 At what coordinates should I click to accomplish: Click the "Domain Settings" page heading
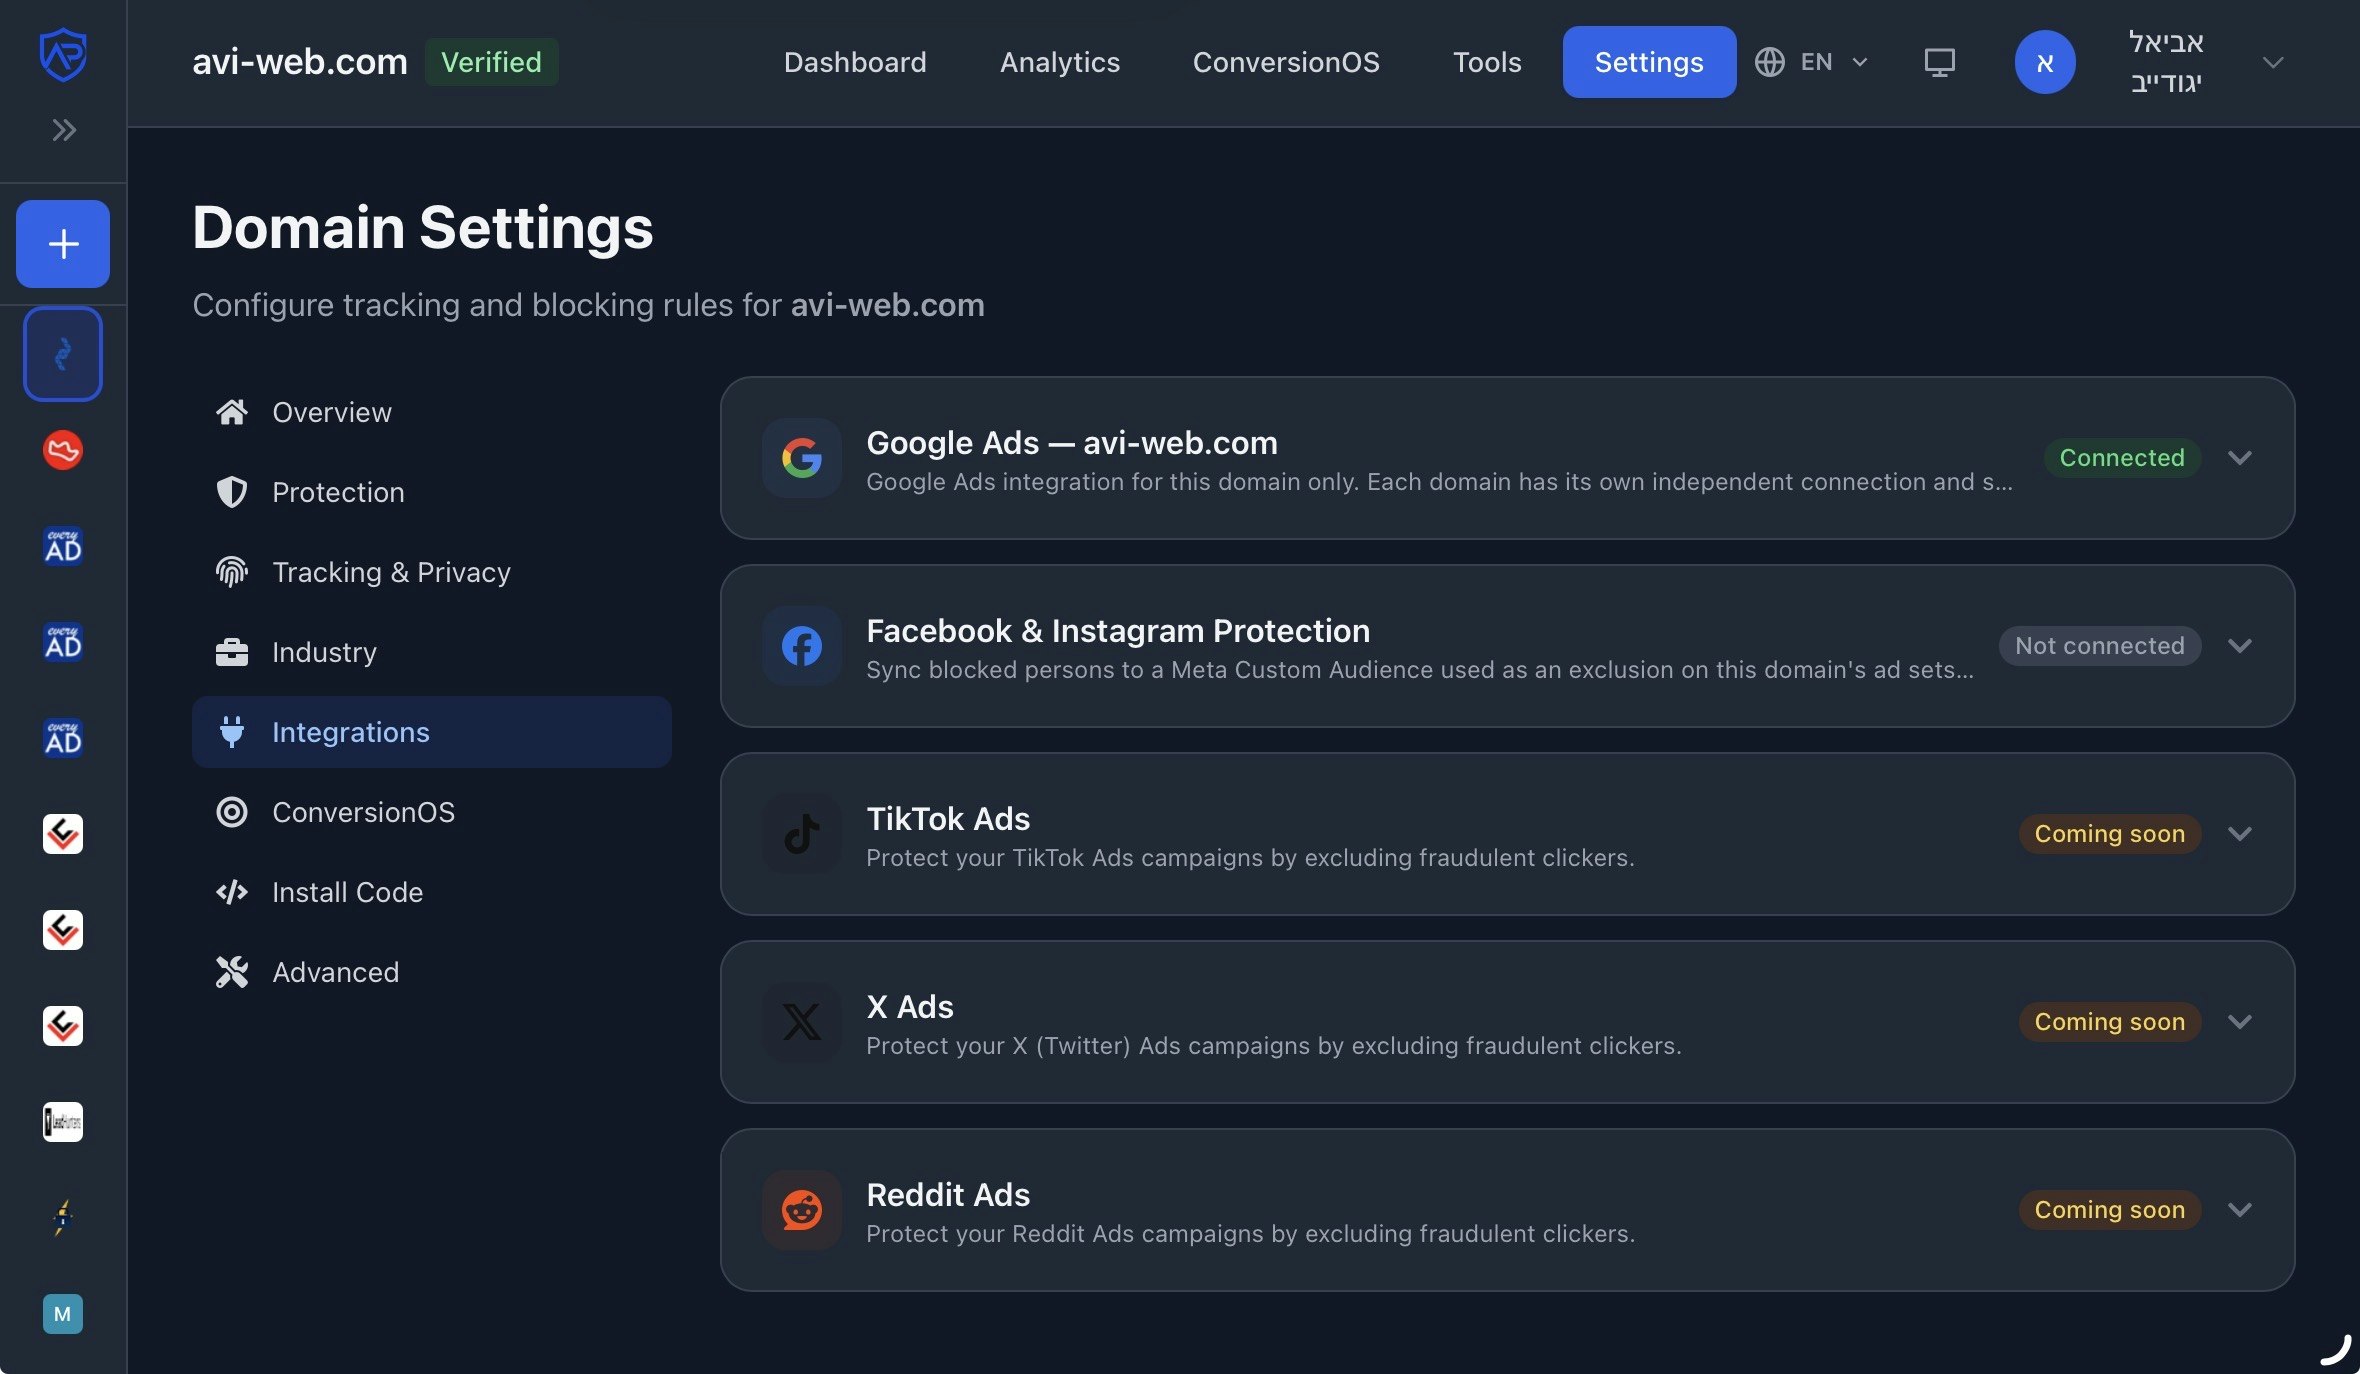pos(423,227)
